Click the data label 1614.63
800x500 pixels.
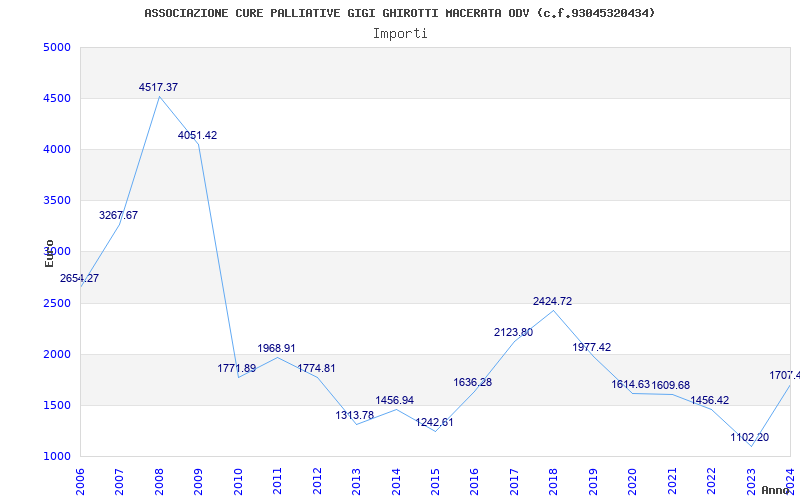631,385
